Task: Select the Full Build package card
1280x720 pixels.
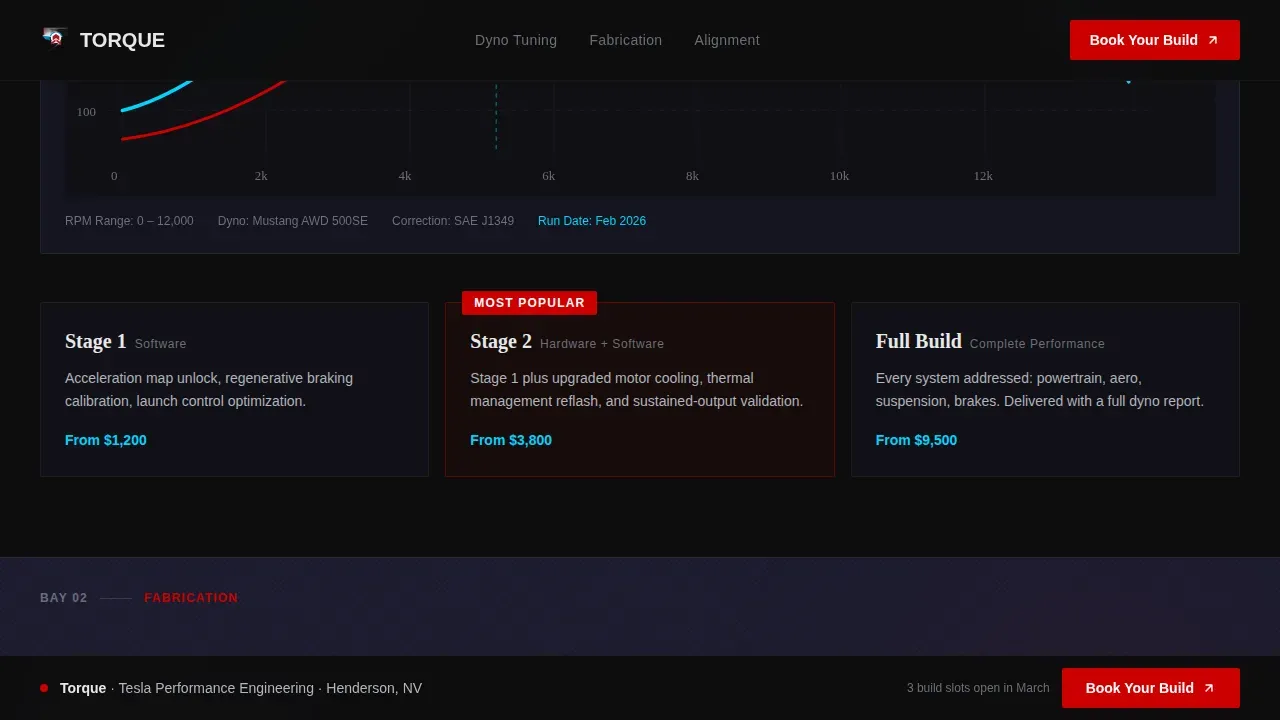Action: pos(1045,389)
